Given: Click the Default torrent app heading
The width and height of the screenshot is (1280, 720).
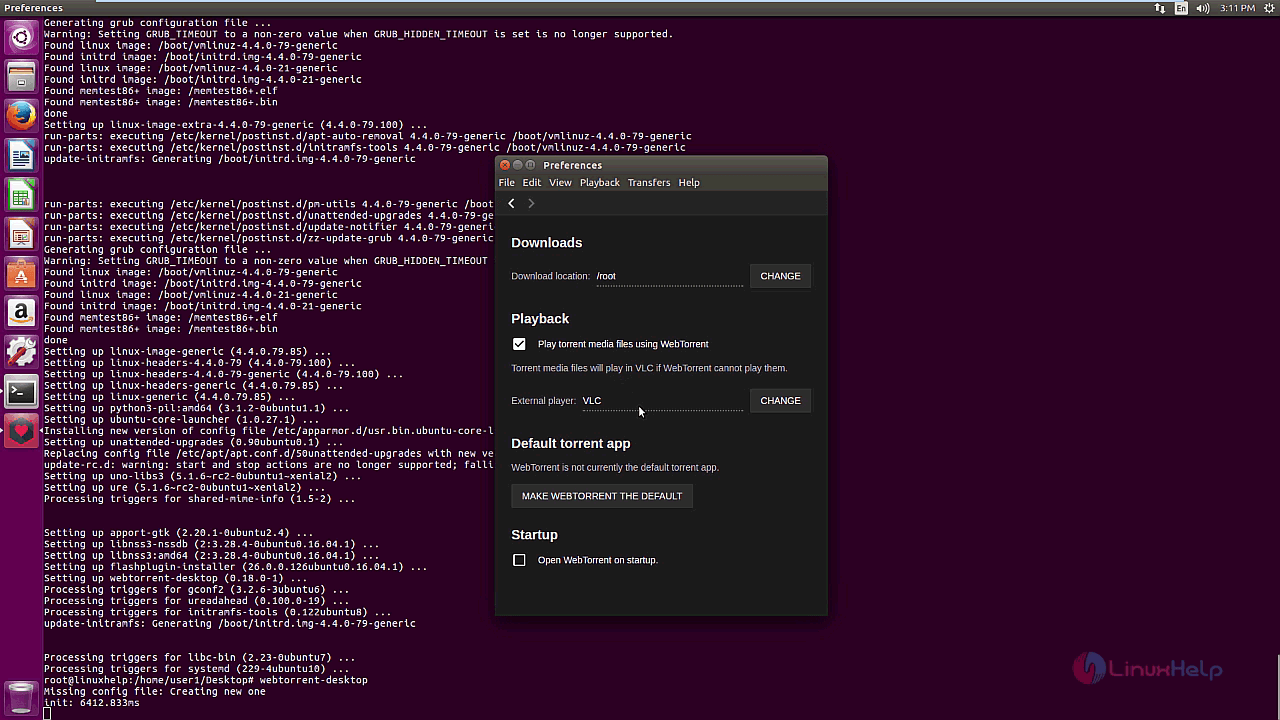Looking at the screenshot, I should tap(571, 444).
